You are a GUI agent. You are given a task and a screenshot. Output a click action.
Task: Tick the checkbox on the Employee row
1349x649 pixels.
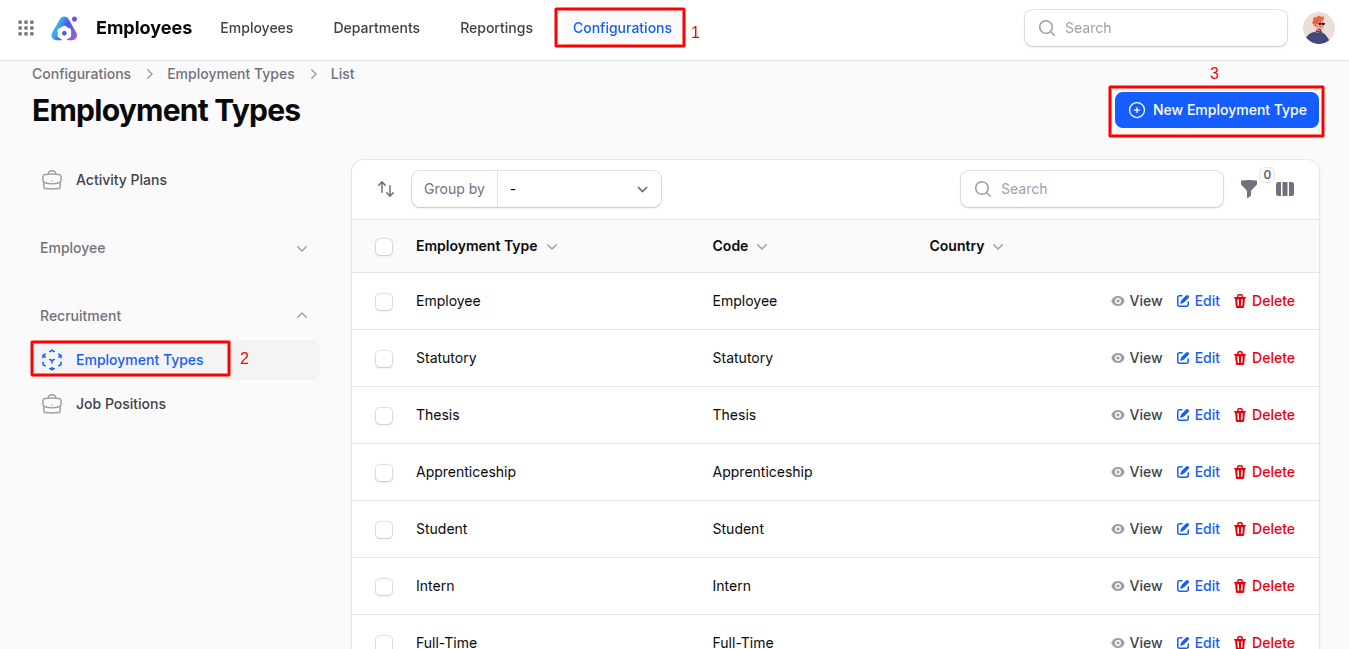pos(384,300)
